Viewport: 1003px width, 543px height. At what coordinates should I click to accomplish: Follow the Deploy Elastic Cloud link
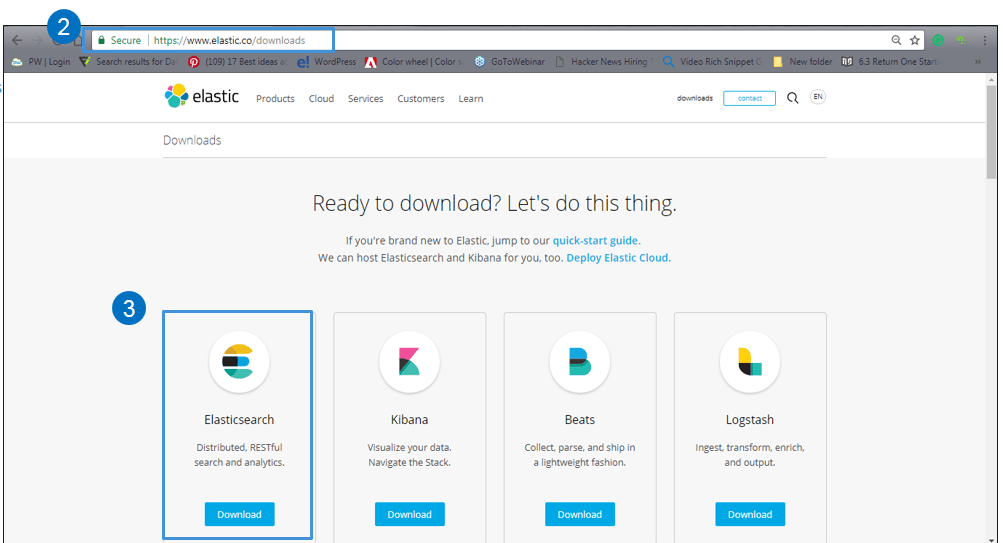(x=618, y=258)
